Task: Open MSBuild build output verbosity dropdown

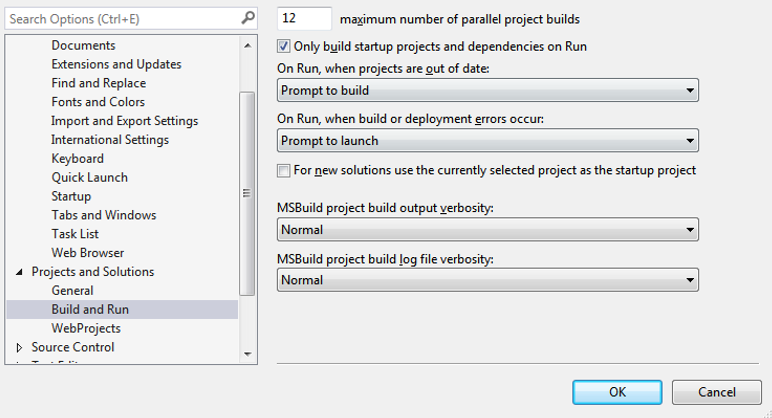Action: (487, 230)
